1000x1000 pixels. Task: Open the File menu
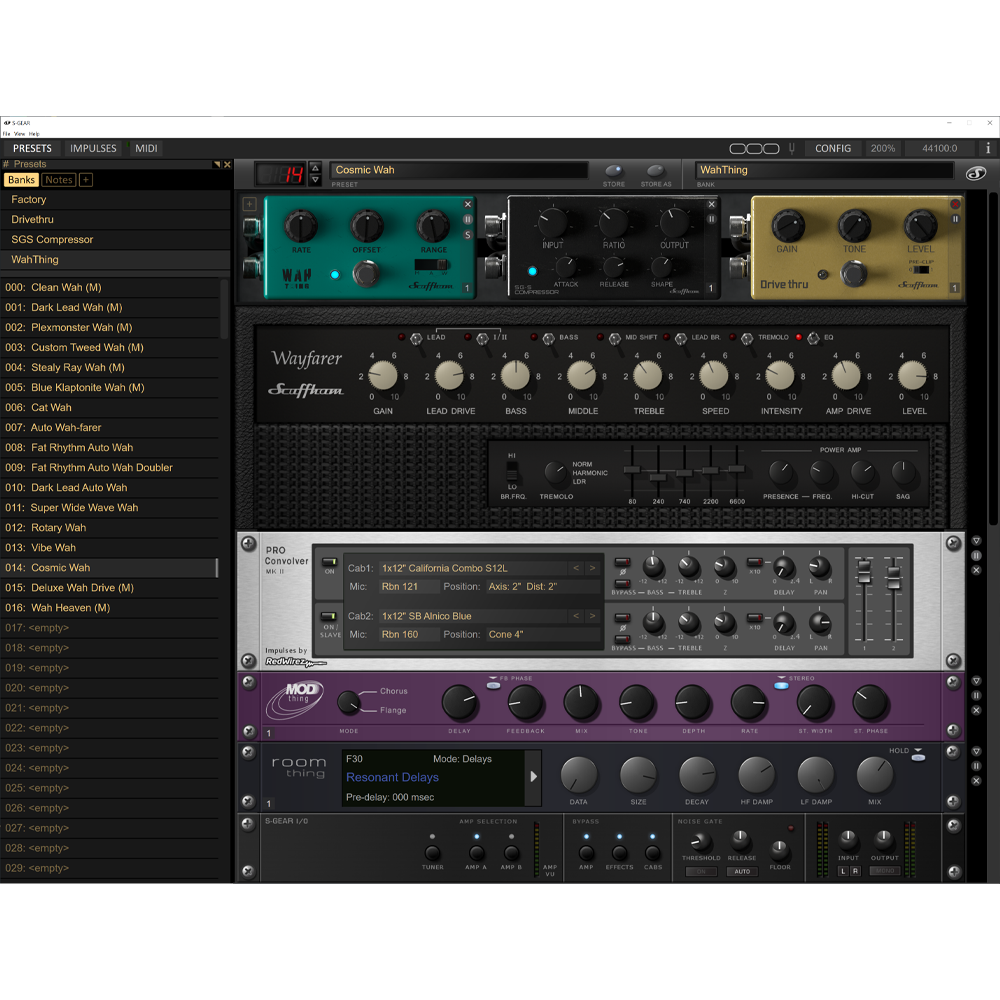pos(6,134)
